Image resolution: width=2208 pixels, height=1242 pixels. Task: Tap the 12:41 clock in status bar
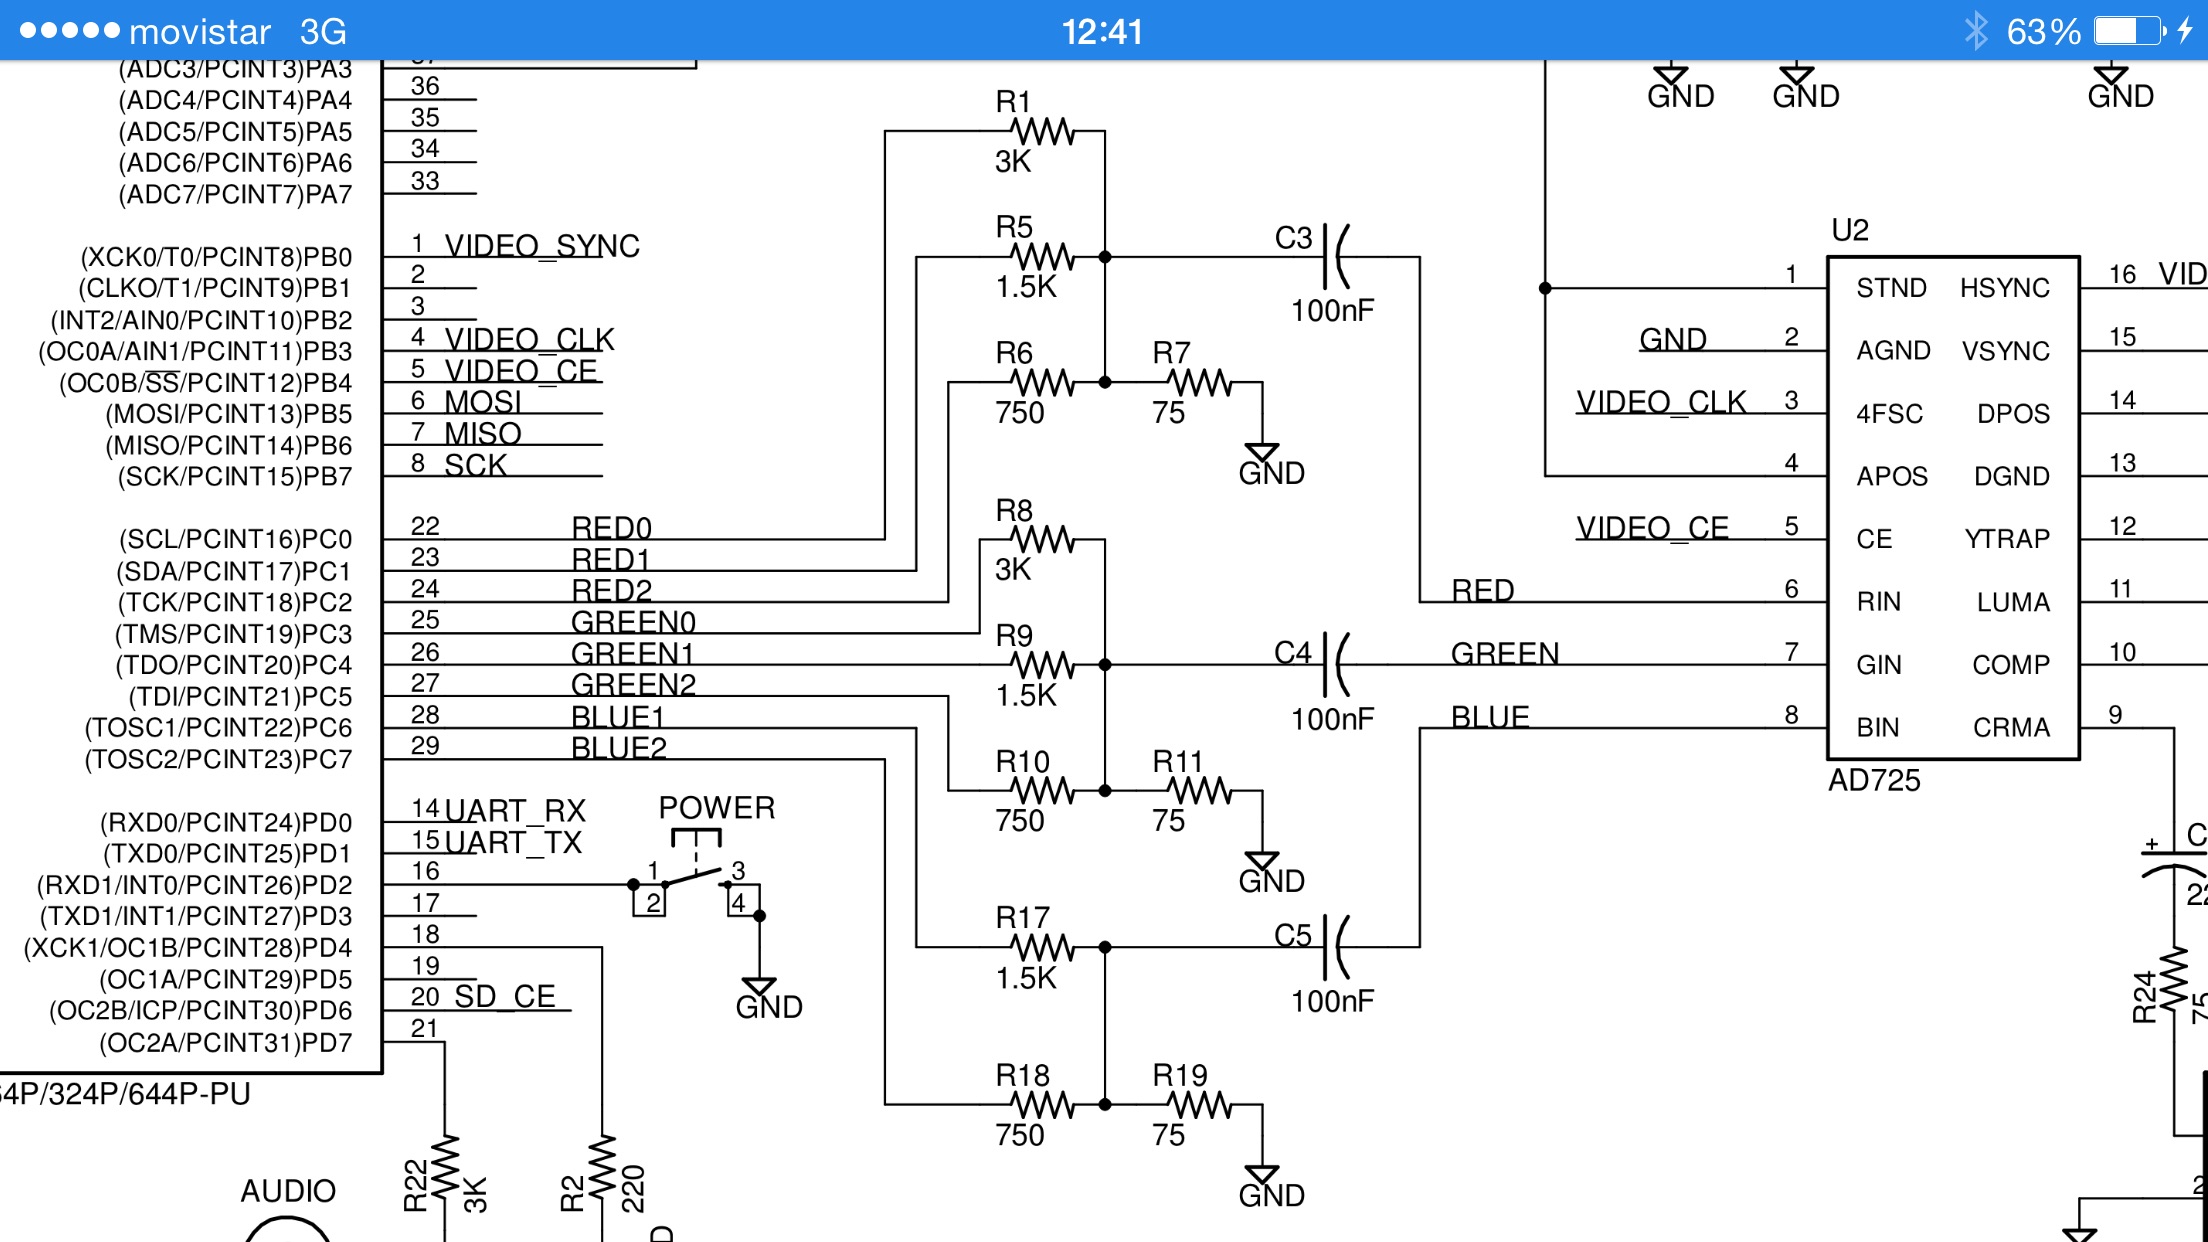pyautogui.click(x=1102, y=31)
